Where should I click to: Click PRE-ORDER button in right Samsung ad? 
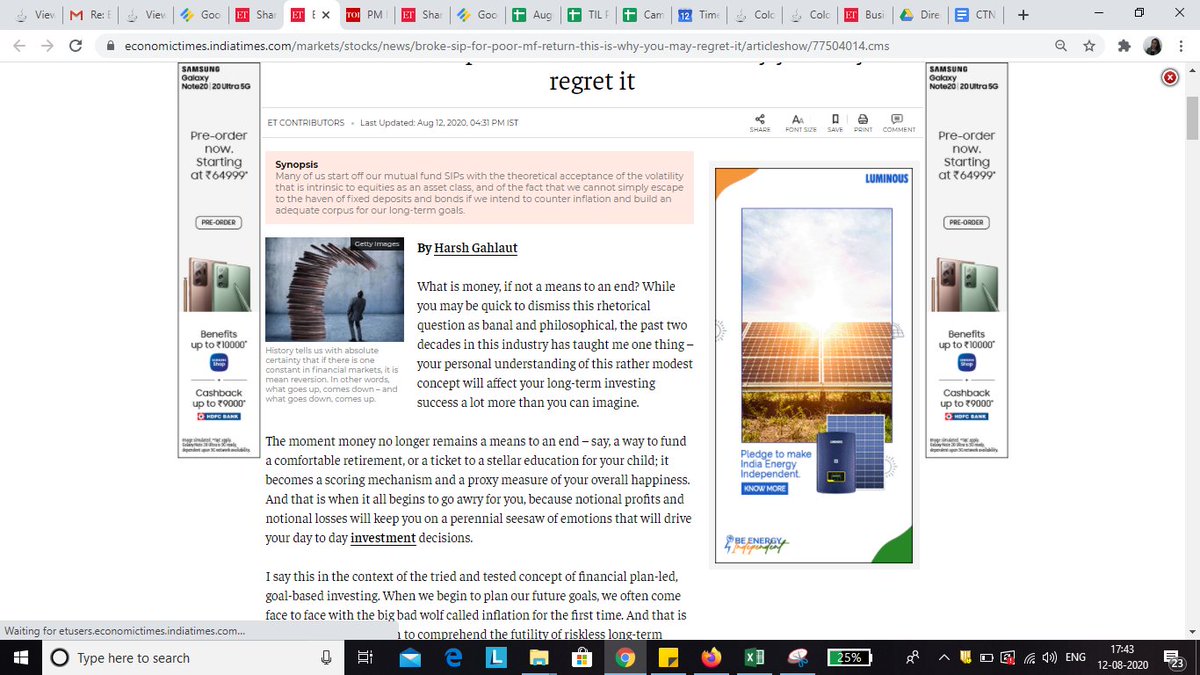coord(967,222)
